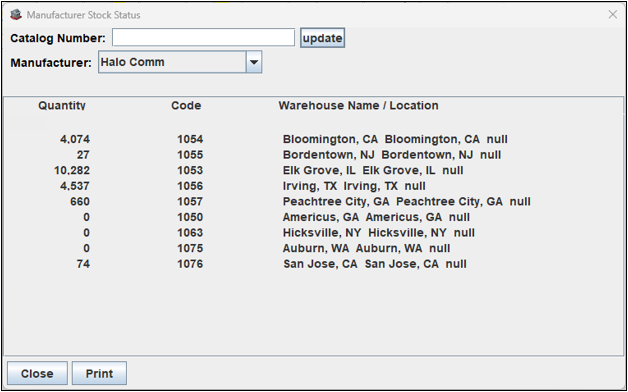Click the Warehouse Name / Location header

[358, 106]
